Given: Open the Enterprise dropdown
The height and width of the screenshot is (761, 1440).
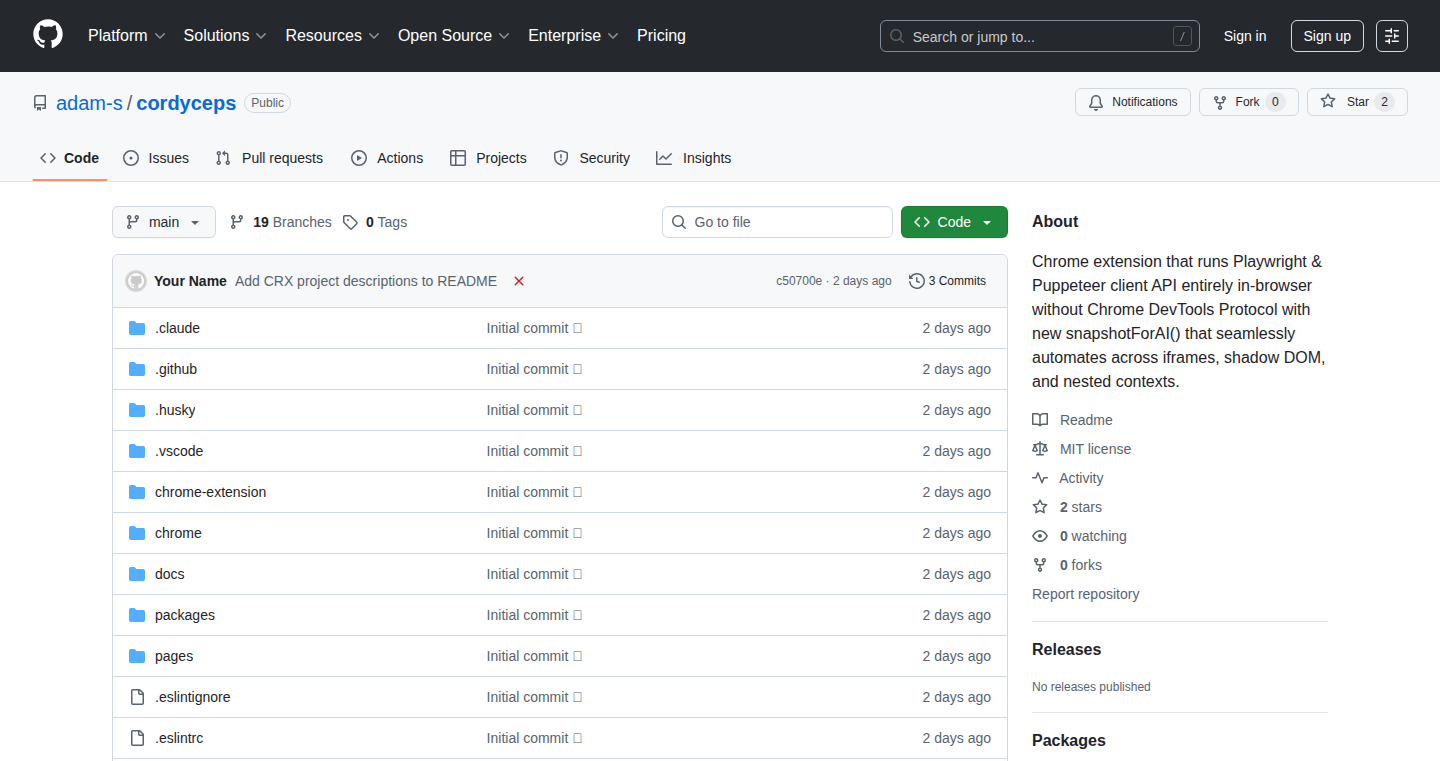Looking at the screenshot, I should (573, 35).
